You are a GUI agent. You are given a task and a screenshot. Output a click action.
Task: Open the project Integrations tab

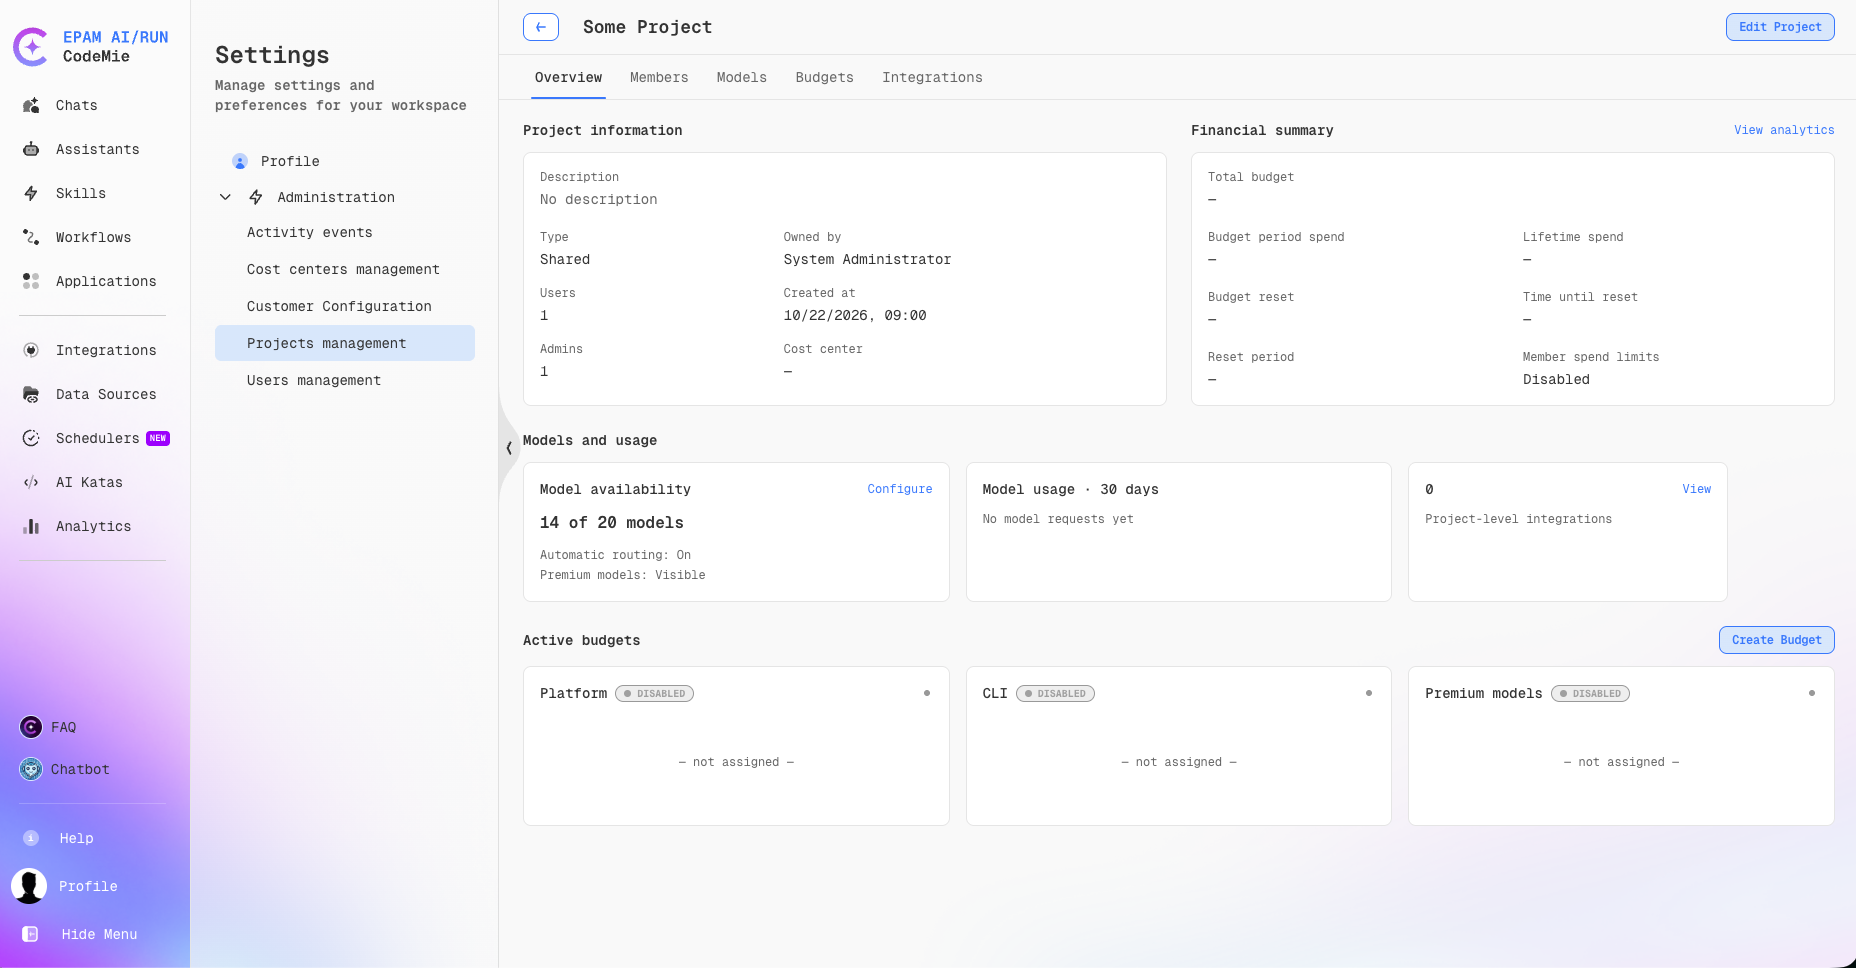[932, 77]
